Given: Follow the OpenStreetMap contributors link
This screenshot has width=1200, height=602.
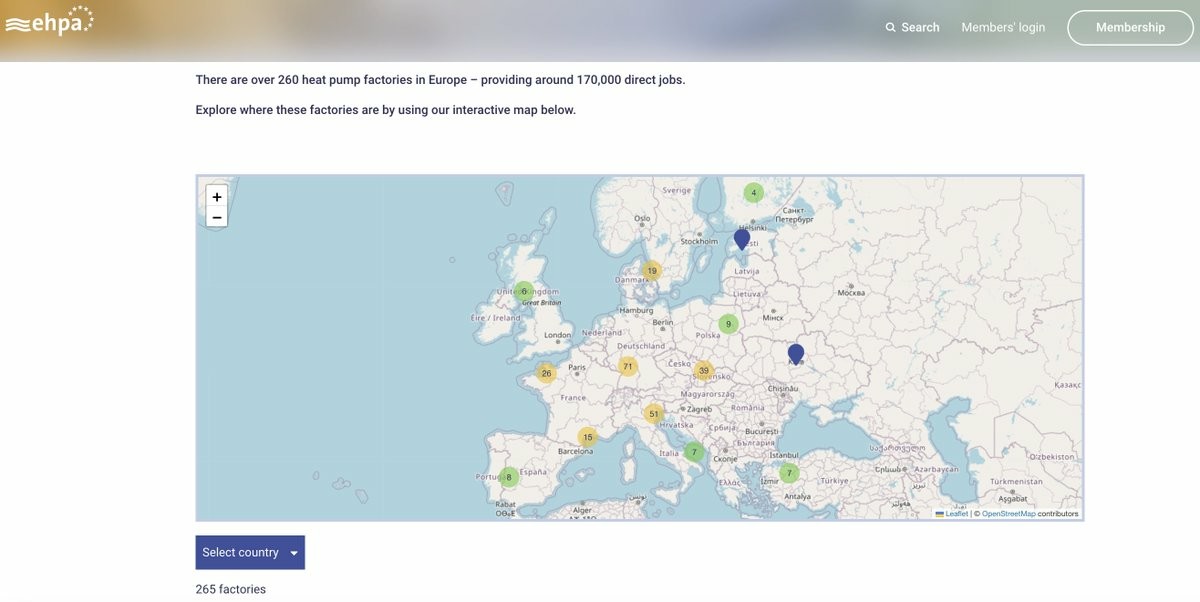Looking at the screenshot, I should [1008, 514].
